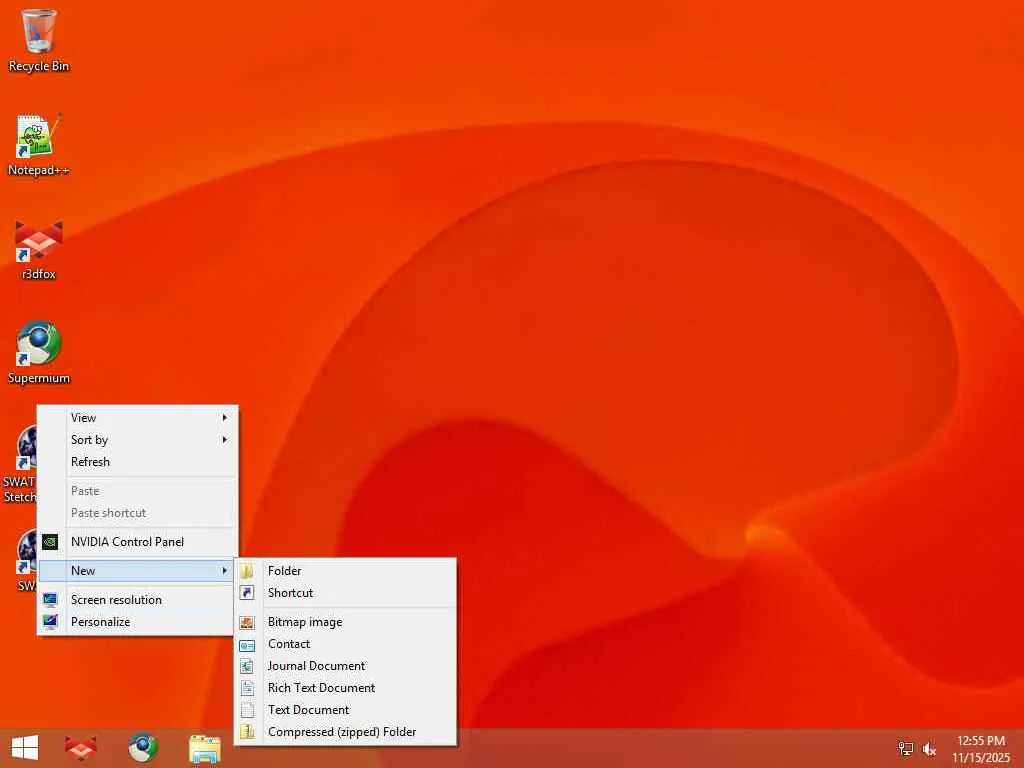The height and width of the screenshot is (768, 1024).
Task: Select the r3dfox desktop shortcut
Action: pos(38,249)
